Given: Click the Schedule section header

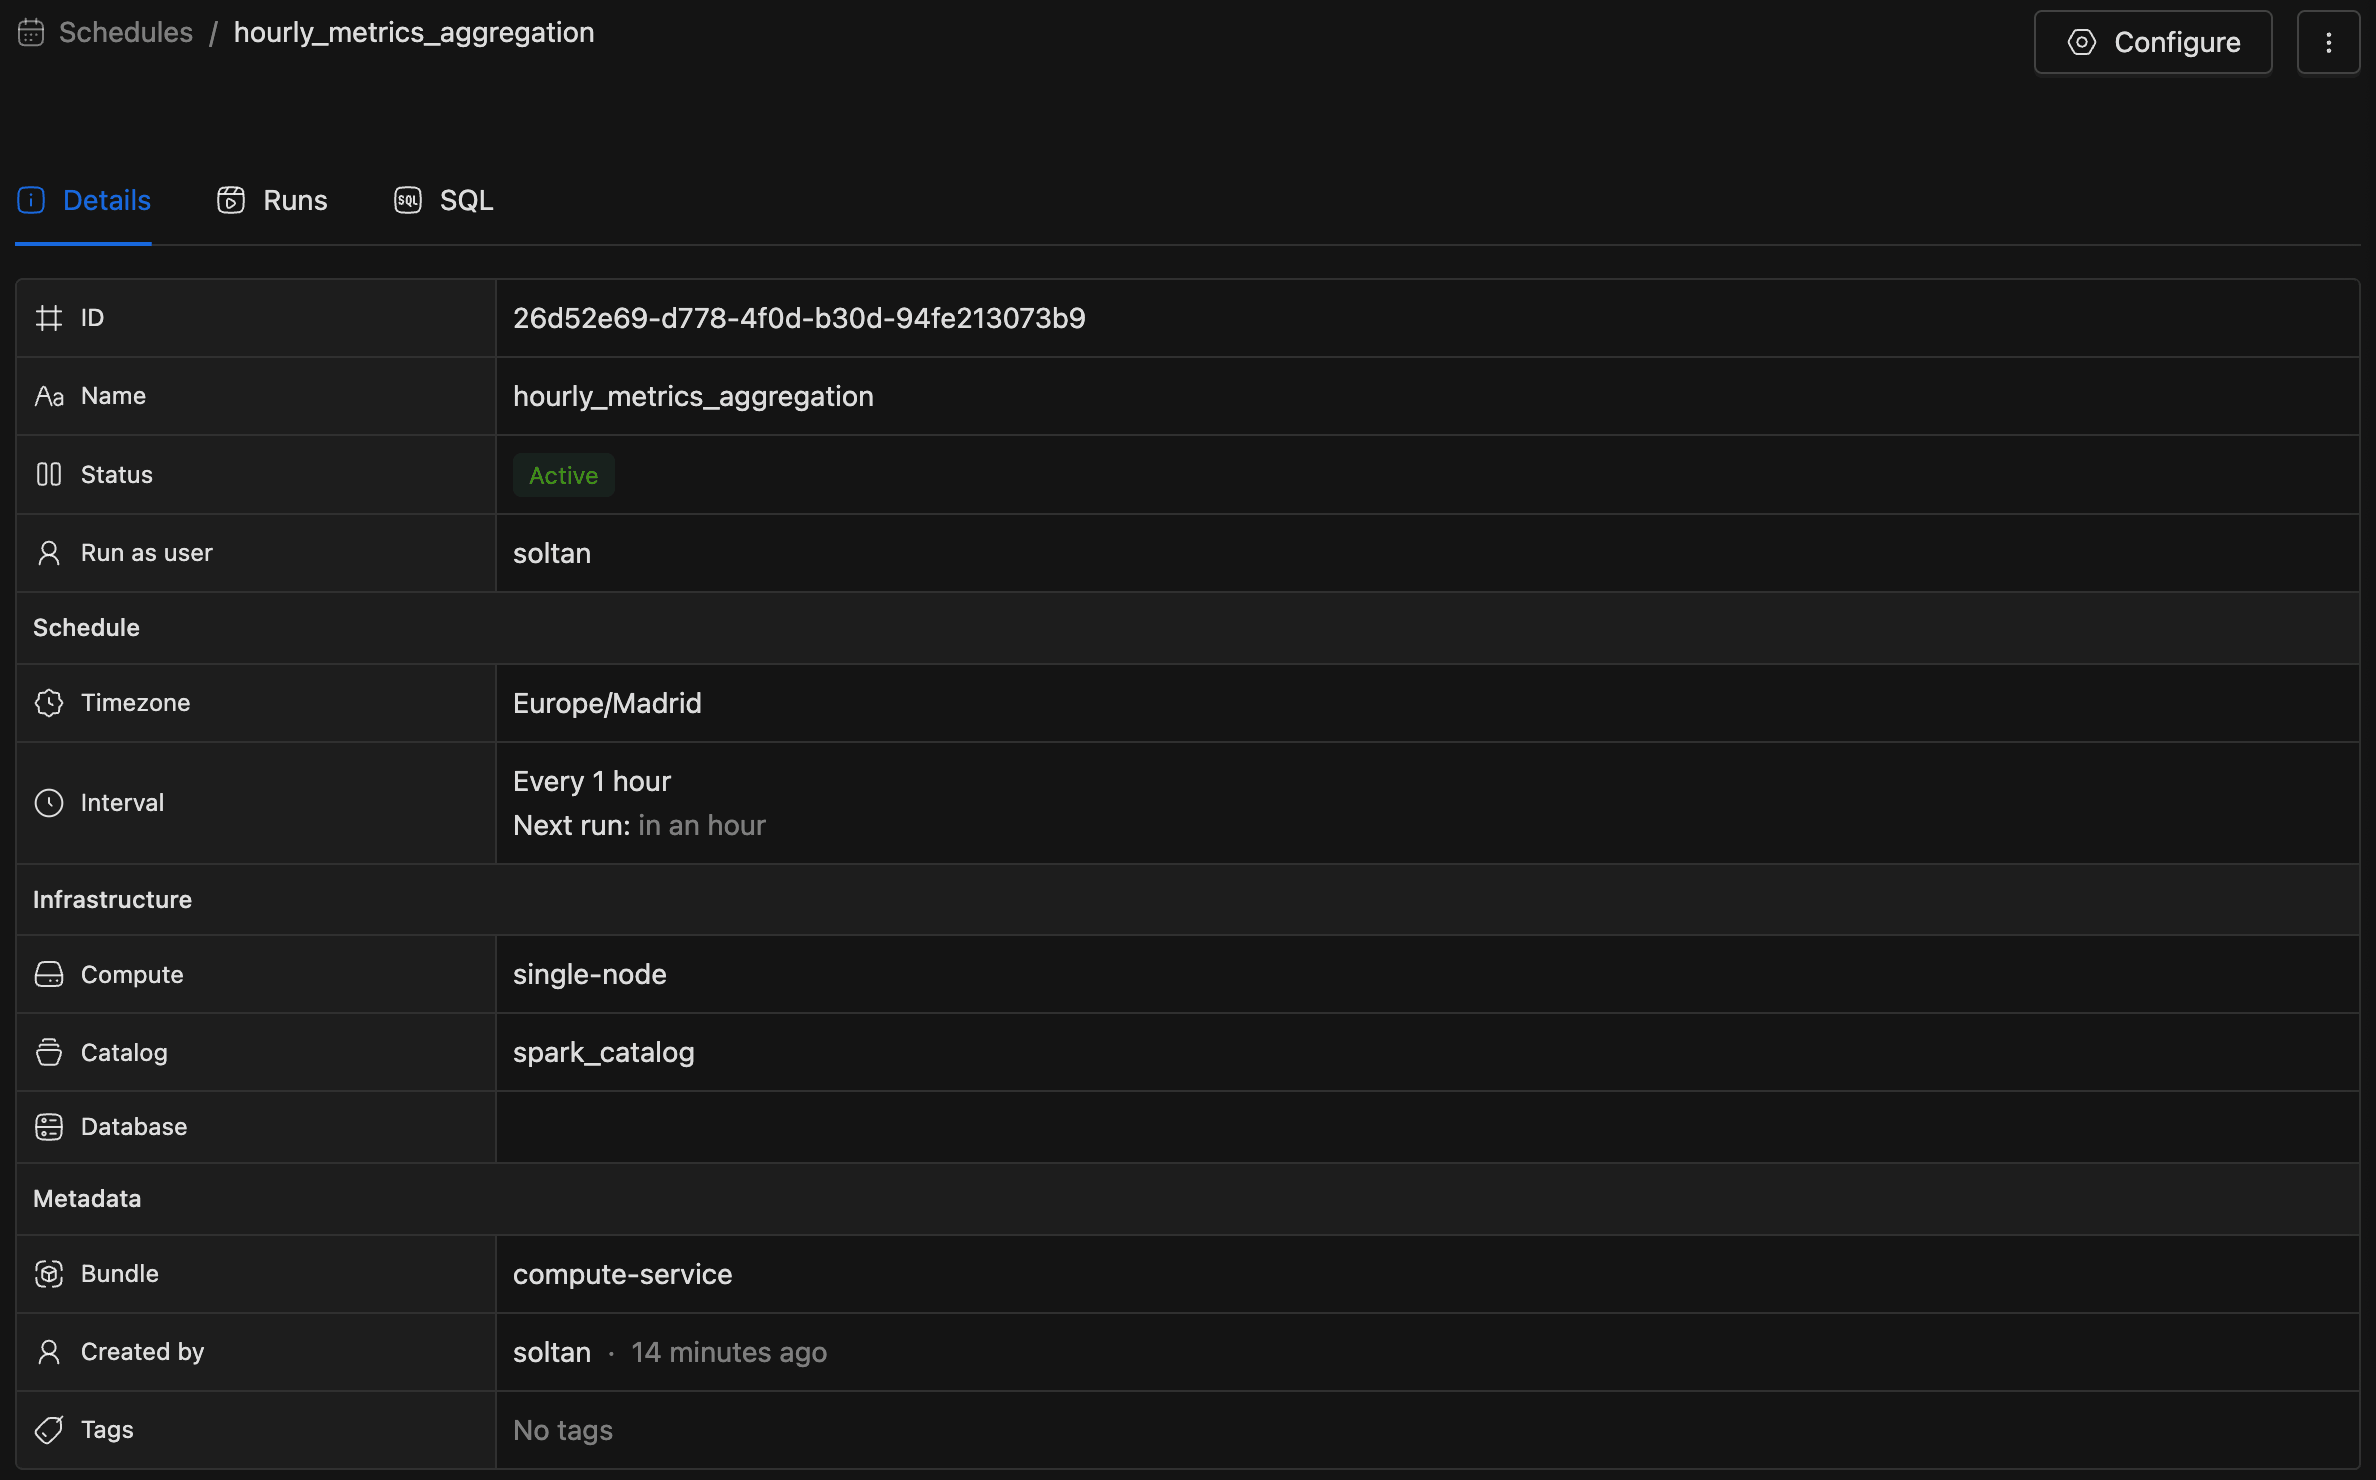Looking at the screenshot, I should (86, 628).
